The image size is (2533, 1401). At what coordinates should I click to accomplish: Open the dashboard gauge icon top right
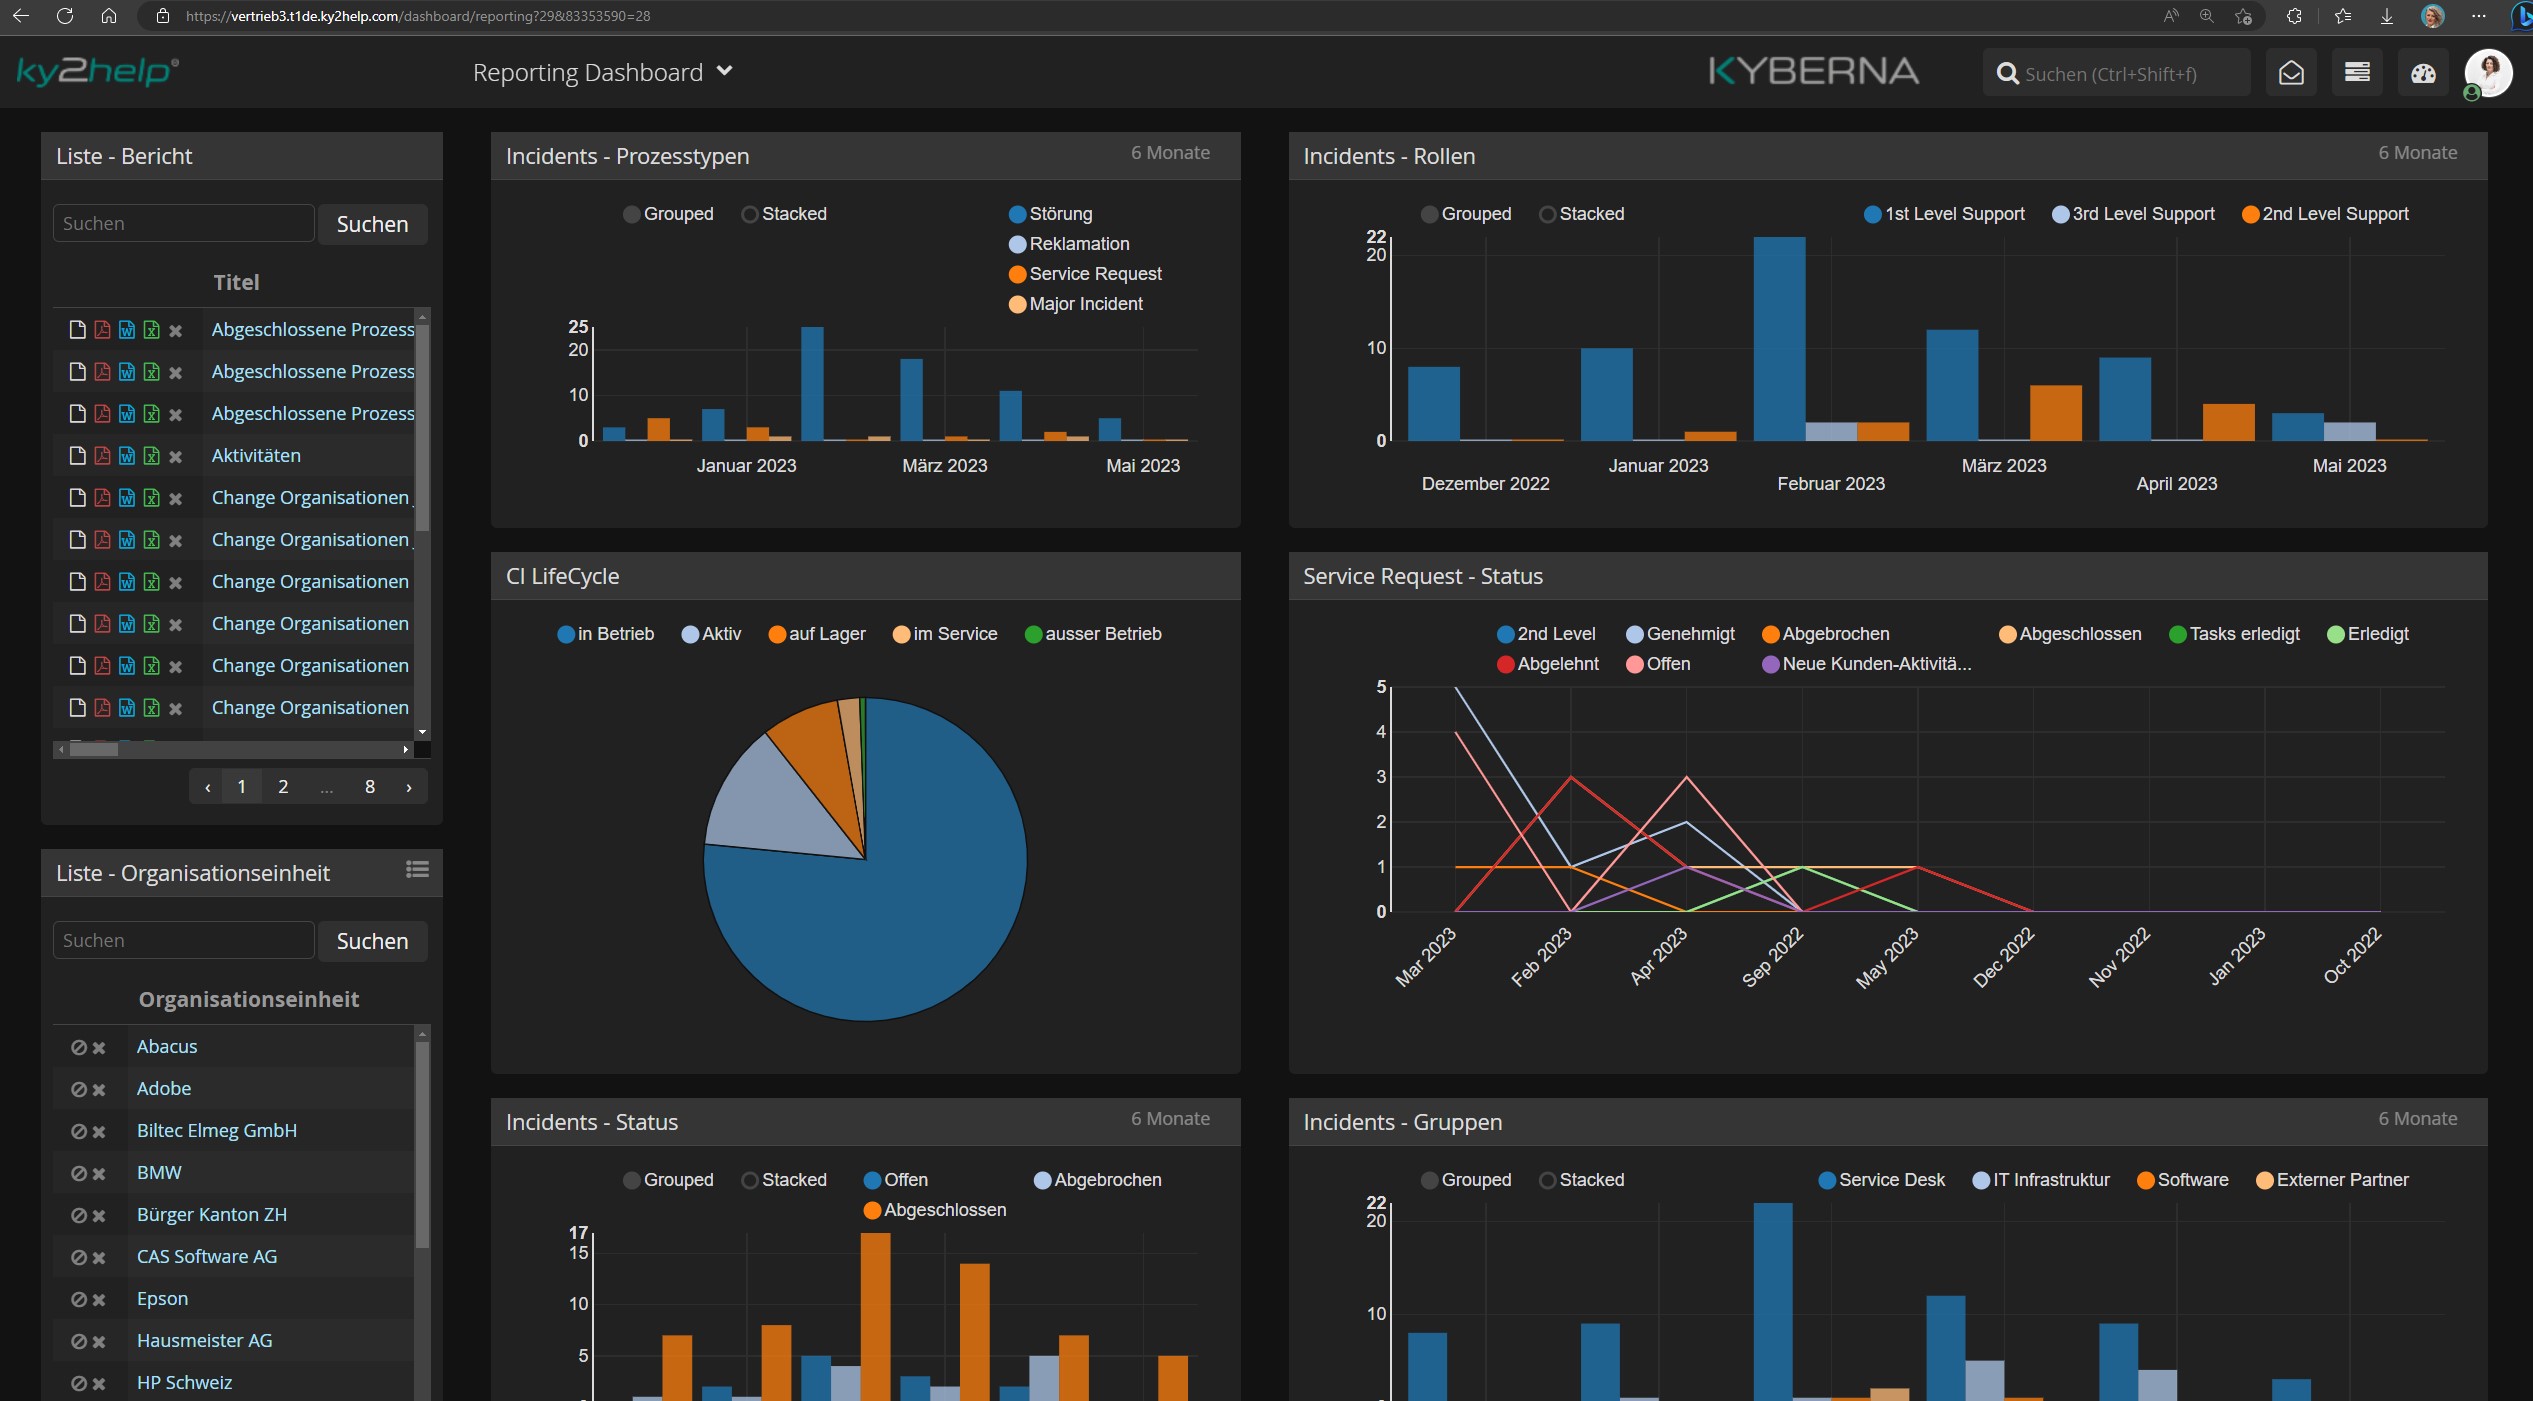(x=2424, y=72)
